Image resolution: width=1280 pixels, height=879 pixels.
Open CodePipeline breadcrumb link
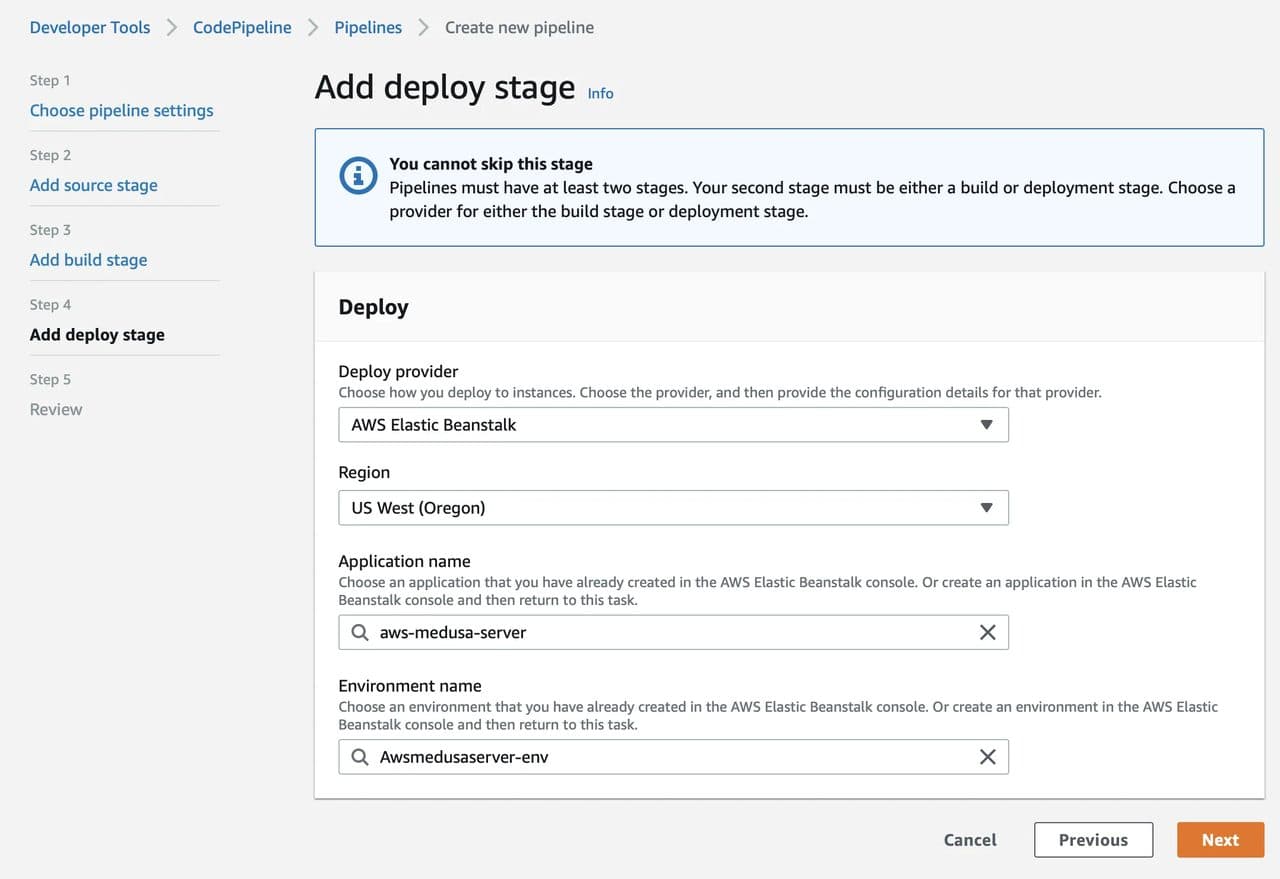pyautogui.click(x=242, y=27)
